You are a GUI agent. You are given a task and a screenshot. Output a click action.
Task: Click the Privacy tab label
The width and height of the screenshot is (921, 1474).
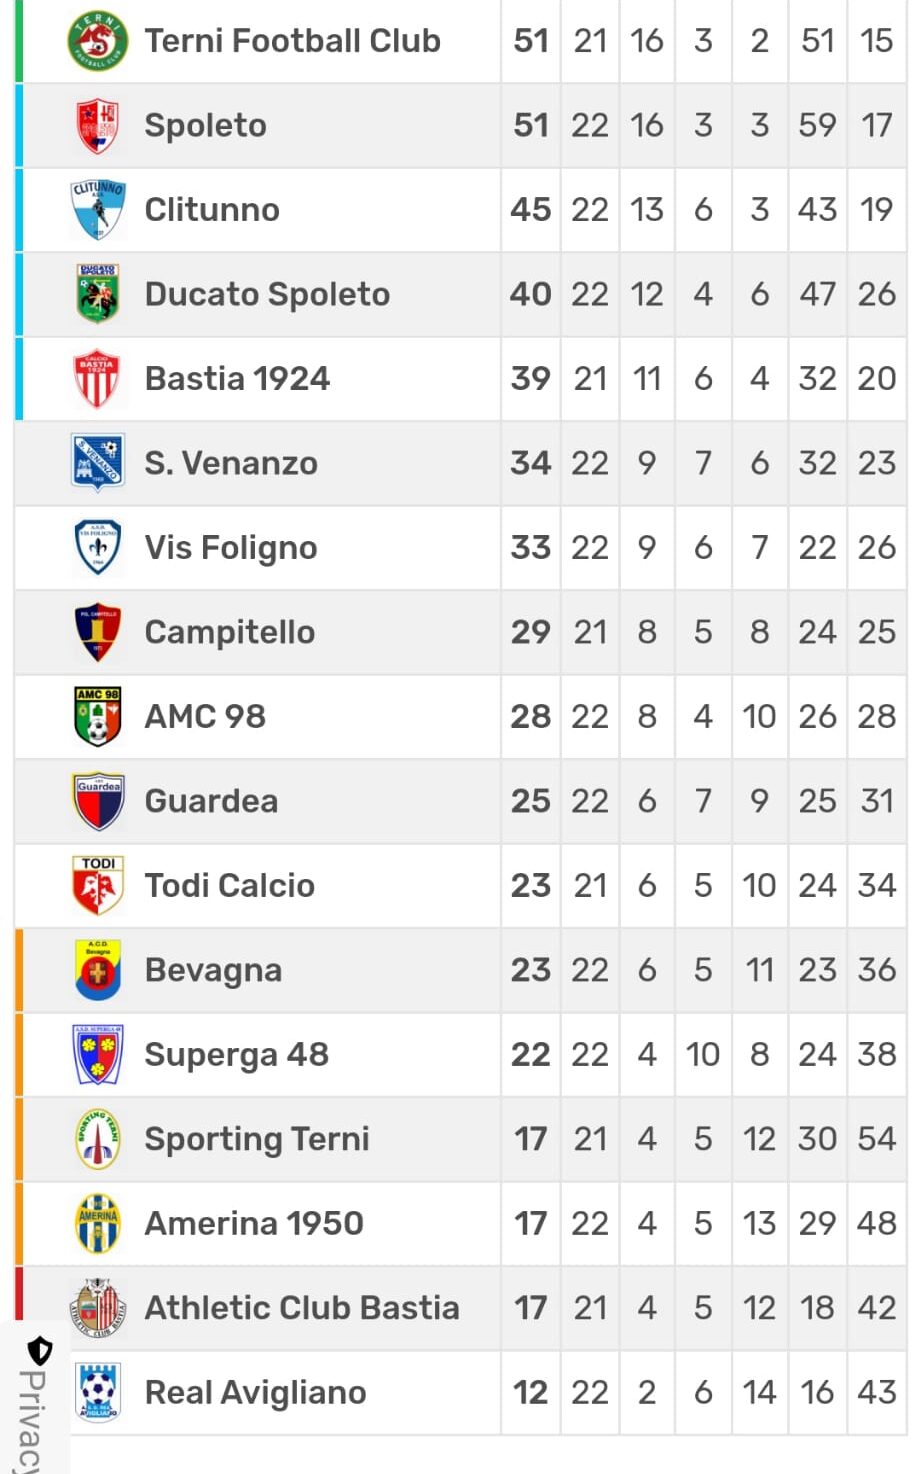tap(32, 1422)
